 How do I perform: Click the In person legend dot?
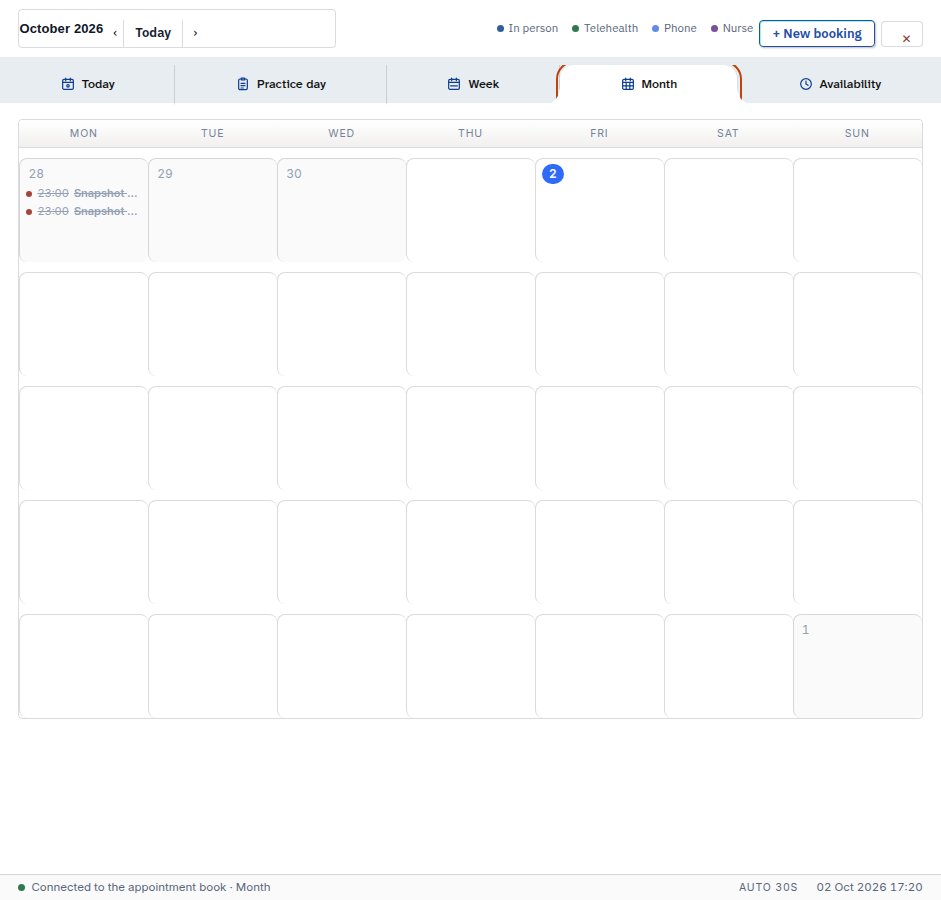coord(500,29)
